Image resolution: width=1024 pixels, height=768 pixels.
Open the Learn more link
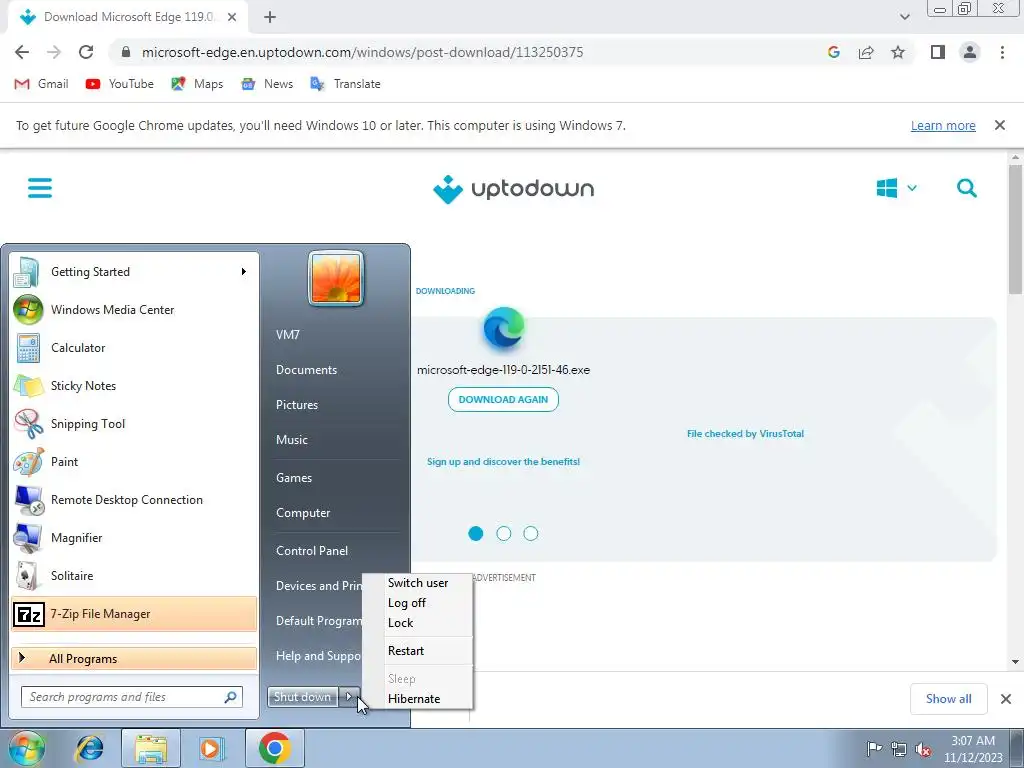click(943, 125)
